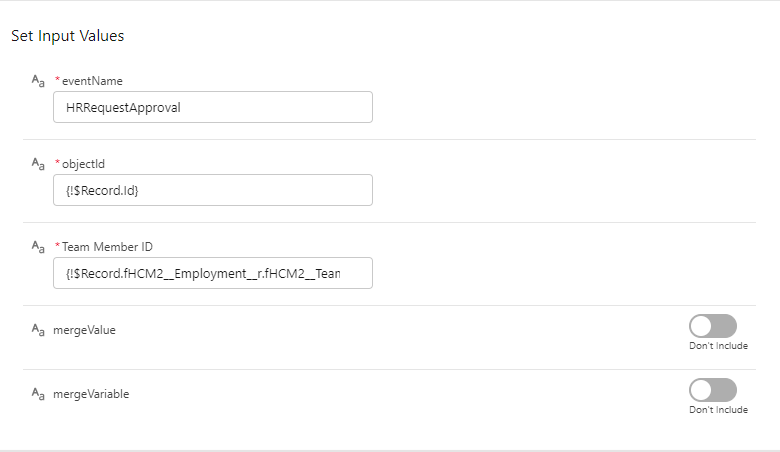This screenshot has width=780, height=452.
Task: Click the Aa icon next to mergeVariable
Action: [x=38, y=393]
